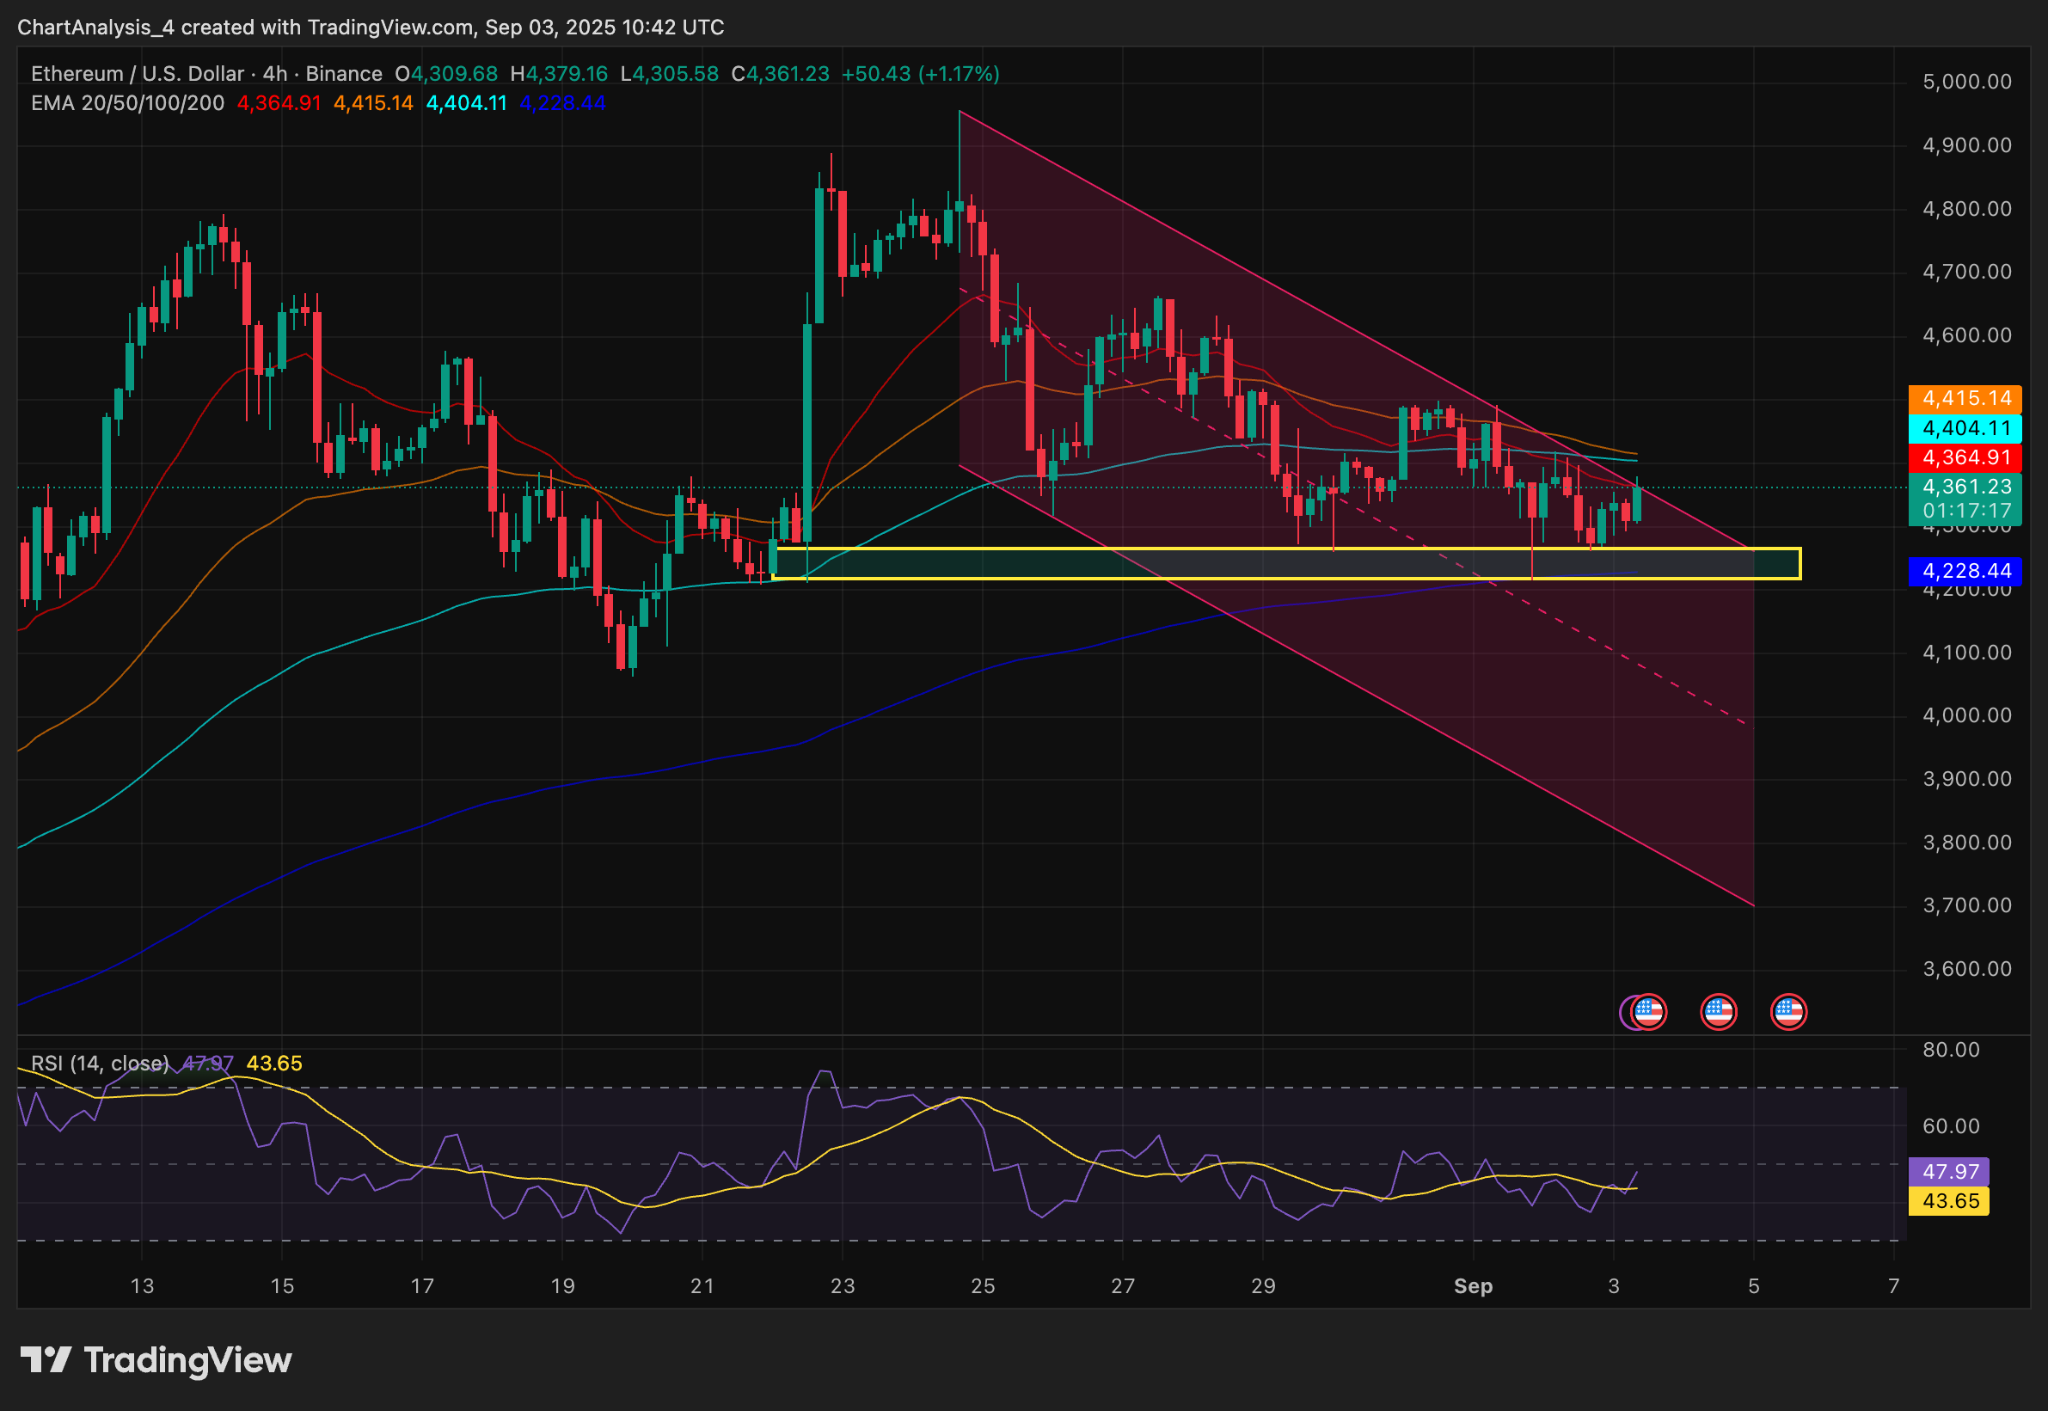Click the purple 47.97 RSI value label

click(x=1949, y=1171)
